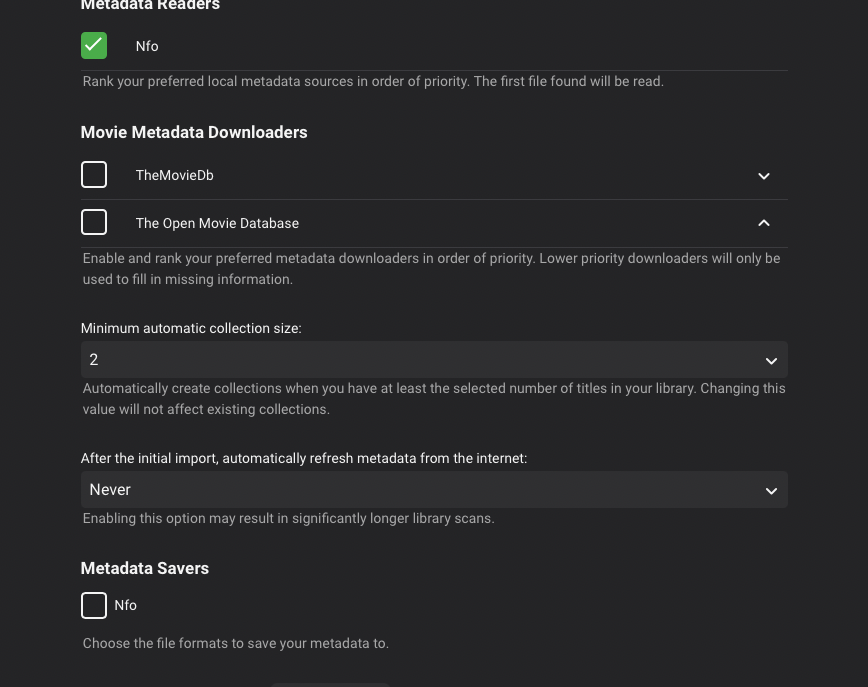Viewport: 868px width, 687px height.
Task: Click the 'Rank your preferred local metadata' description
Action: [x=373, y=81]
